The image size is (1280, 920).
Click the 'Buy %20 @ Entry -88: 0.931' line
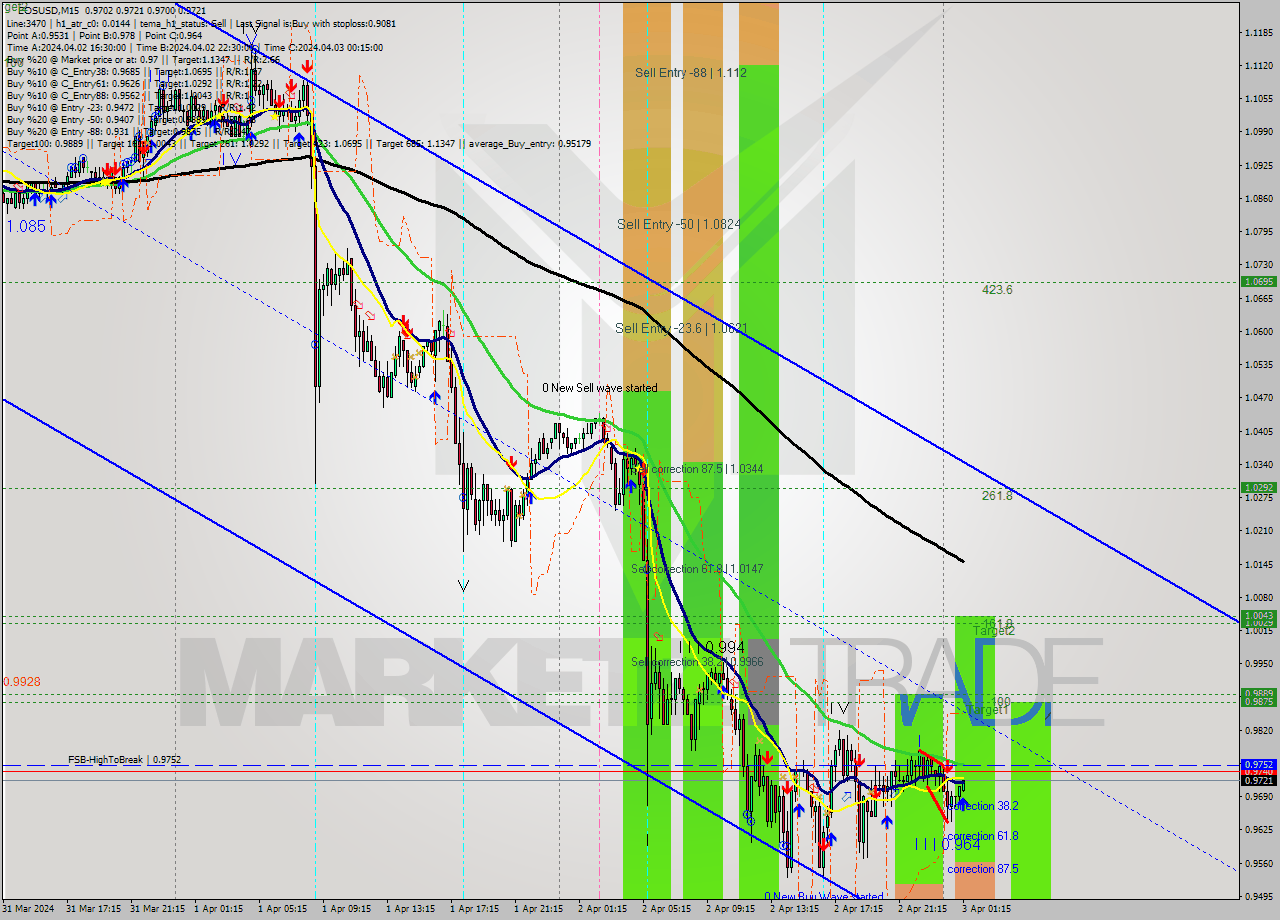(68, 133)
